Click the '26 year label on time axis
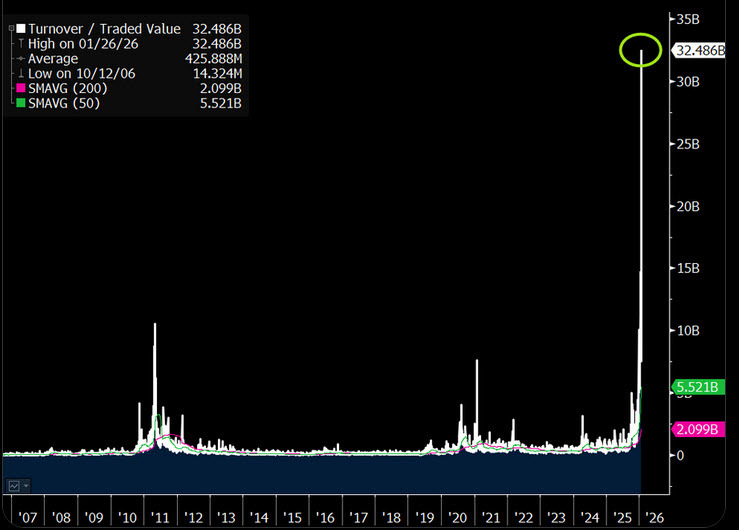This screenshot has height=530, width=739. point(655,517)
